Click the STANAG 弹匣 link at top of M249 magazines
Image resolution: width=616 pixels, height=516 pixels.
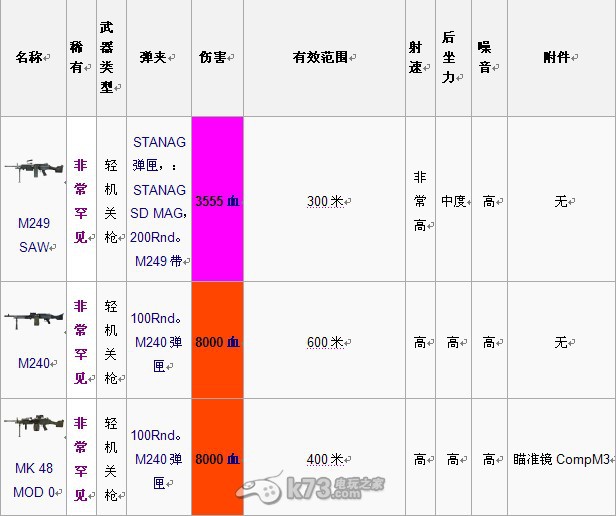tap(159, 154)
